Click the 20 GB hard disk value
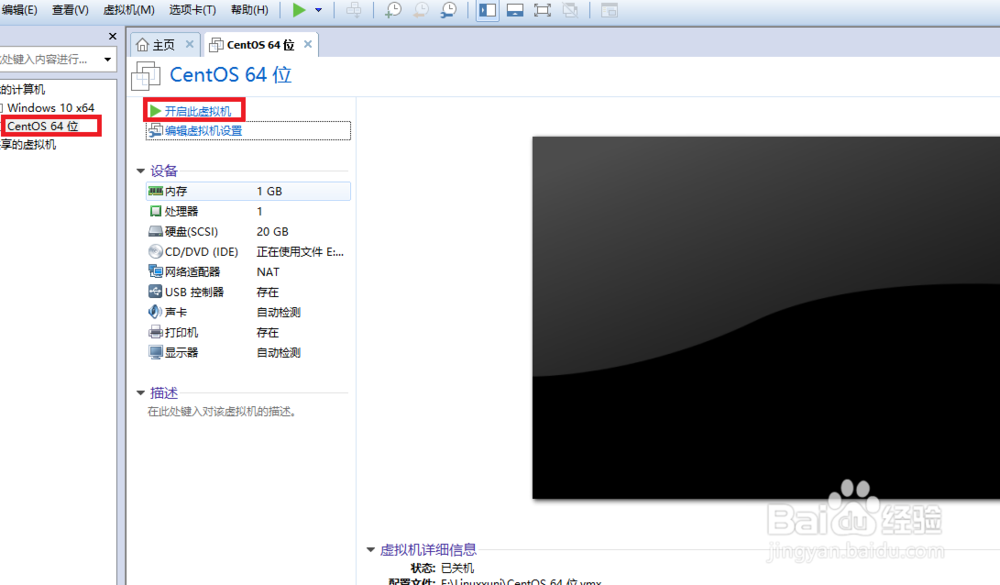The image size is (1000, 585). click(x=272, y=232)
